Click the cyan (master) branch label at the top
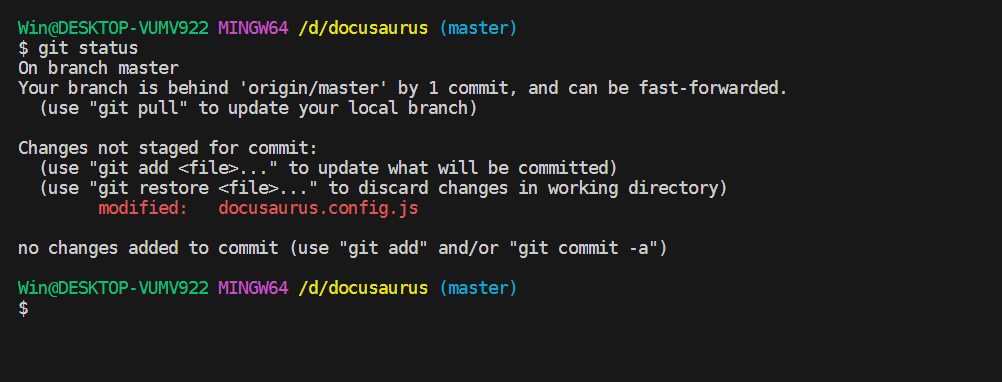The height and width of the screenshot is (382, 1002). click(x=478, y=28)
